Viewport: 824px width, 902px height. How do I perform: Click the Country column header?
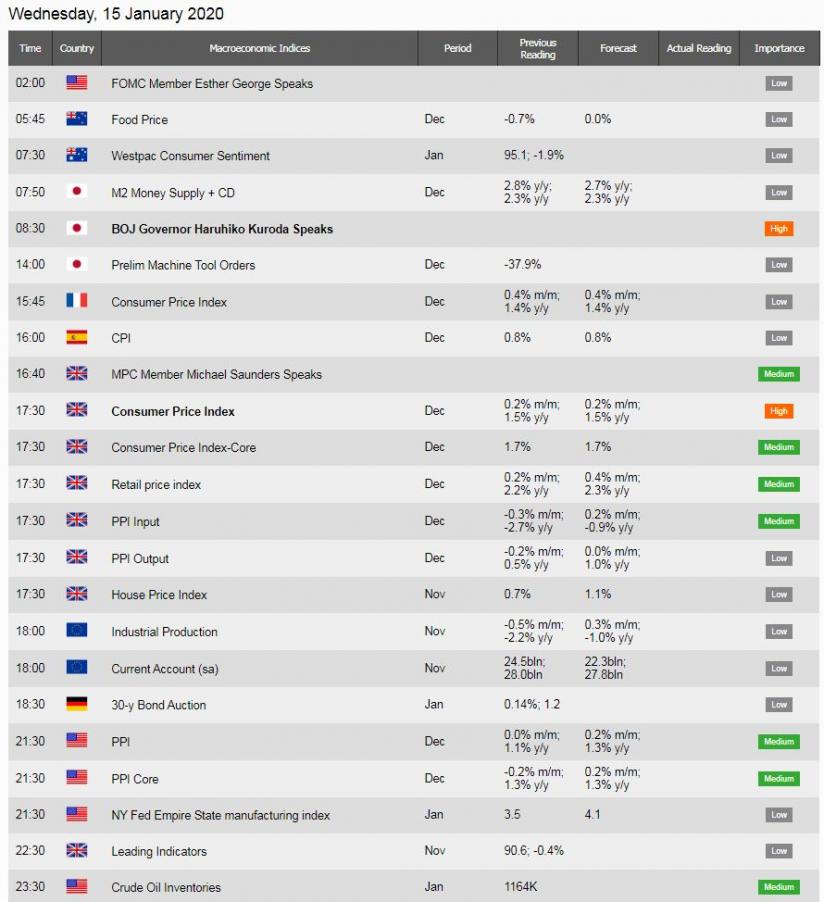[77, 48]
